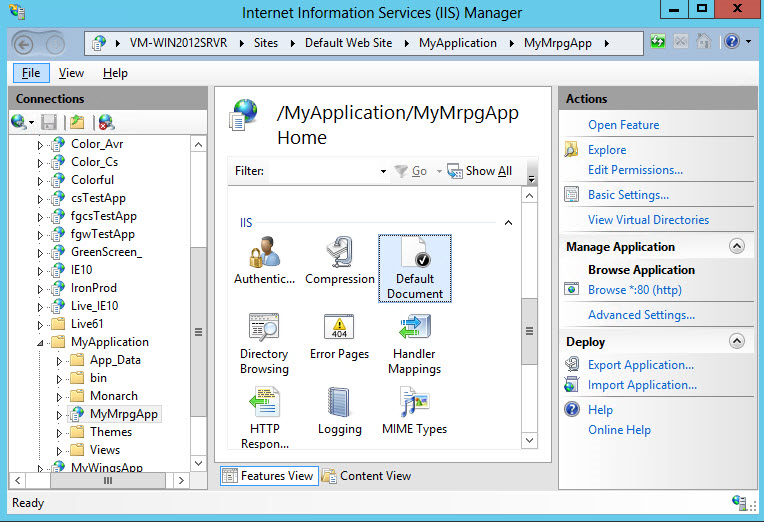Click the Back navigation arrow button
The width and height of the screenshot is (764, 522).
click(23, 45)
